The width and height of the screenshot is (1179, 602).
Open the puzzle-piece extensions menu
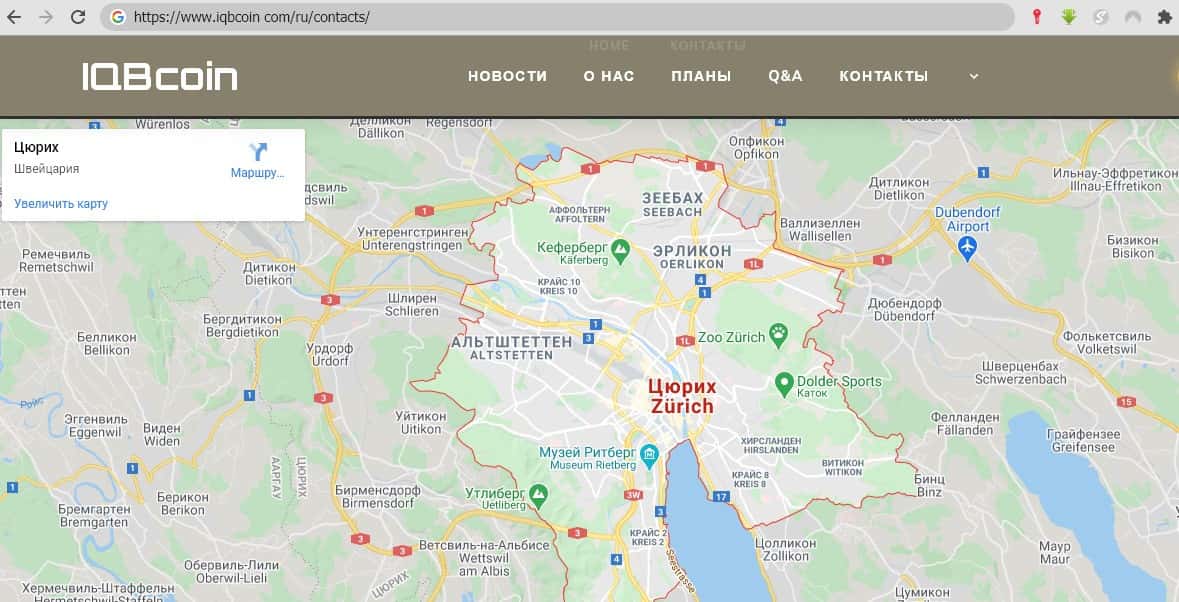pyautogui.click(x=1164, y=17)
